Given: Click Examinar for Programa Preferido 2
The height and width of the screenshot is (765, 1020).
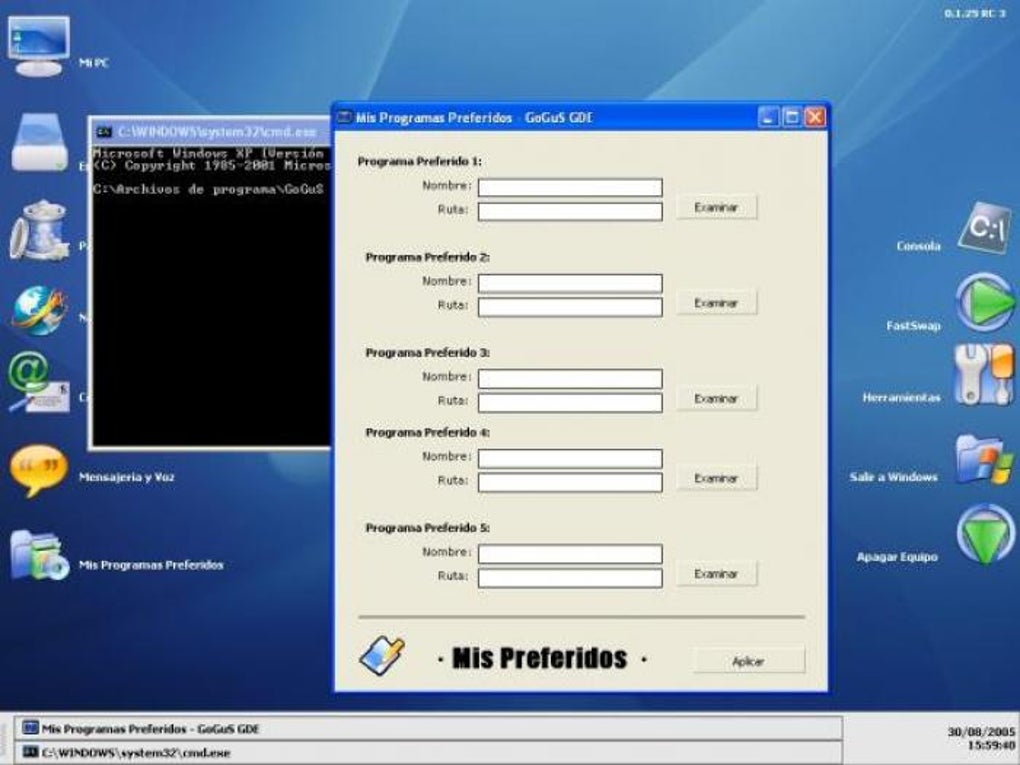Looking at the screenshot, I should coord(716,303).
